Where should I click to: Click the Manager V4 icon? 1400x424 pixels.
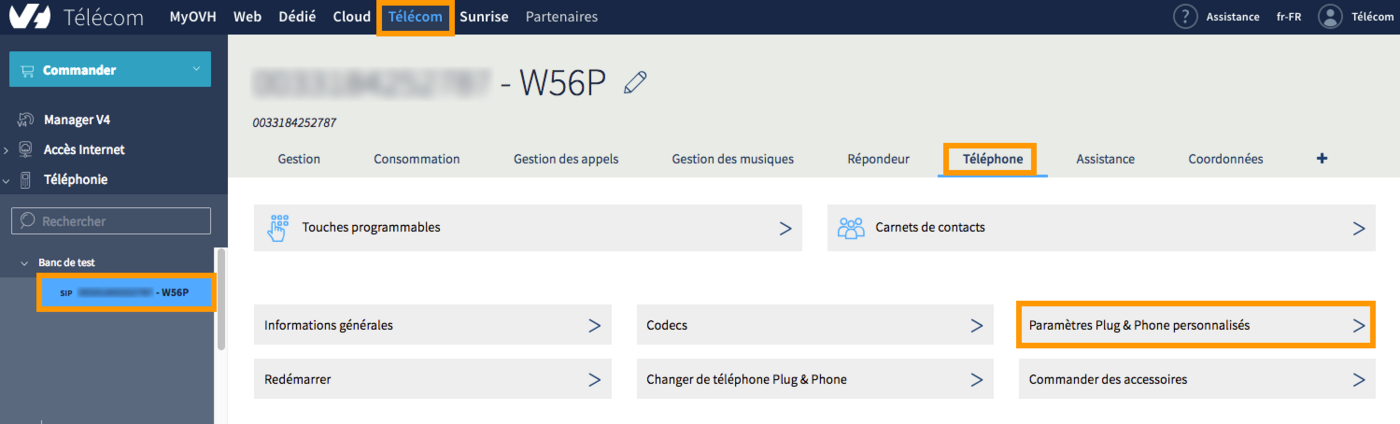coord(26,120)
